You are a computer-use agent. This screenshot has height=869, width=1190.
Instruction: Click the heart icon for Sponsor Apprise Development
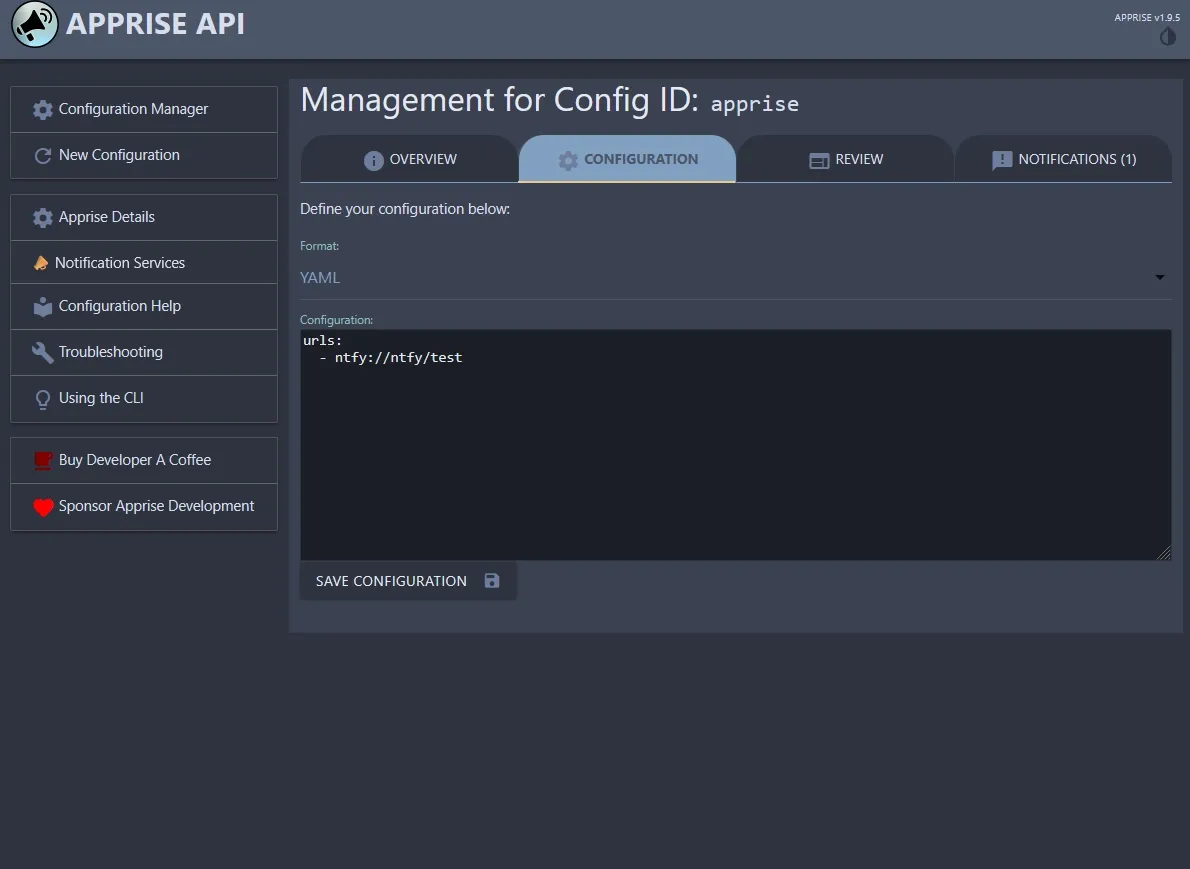click(42, 506)
